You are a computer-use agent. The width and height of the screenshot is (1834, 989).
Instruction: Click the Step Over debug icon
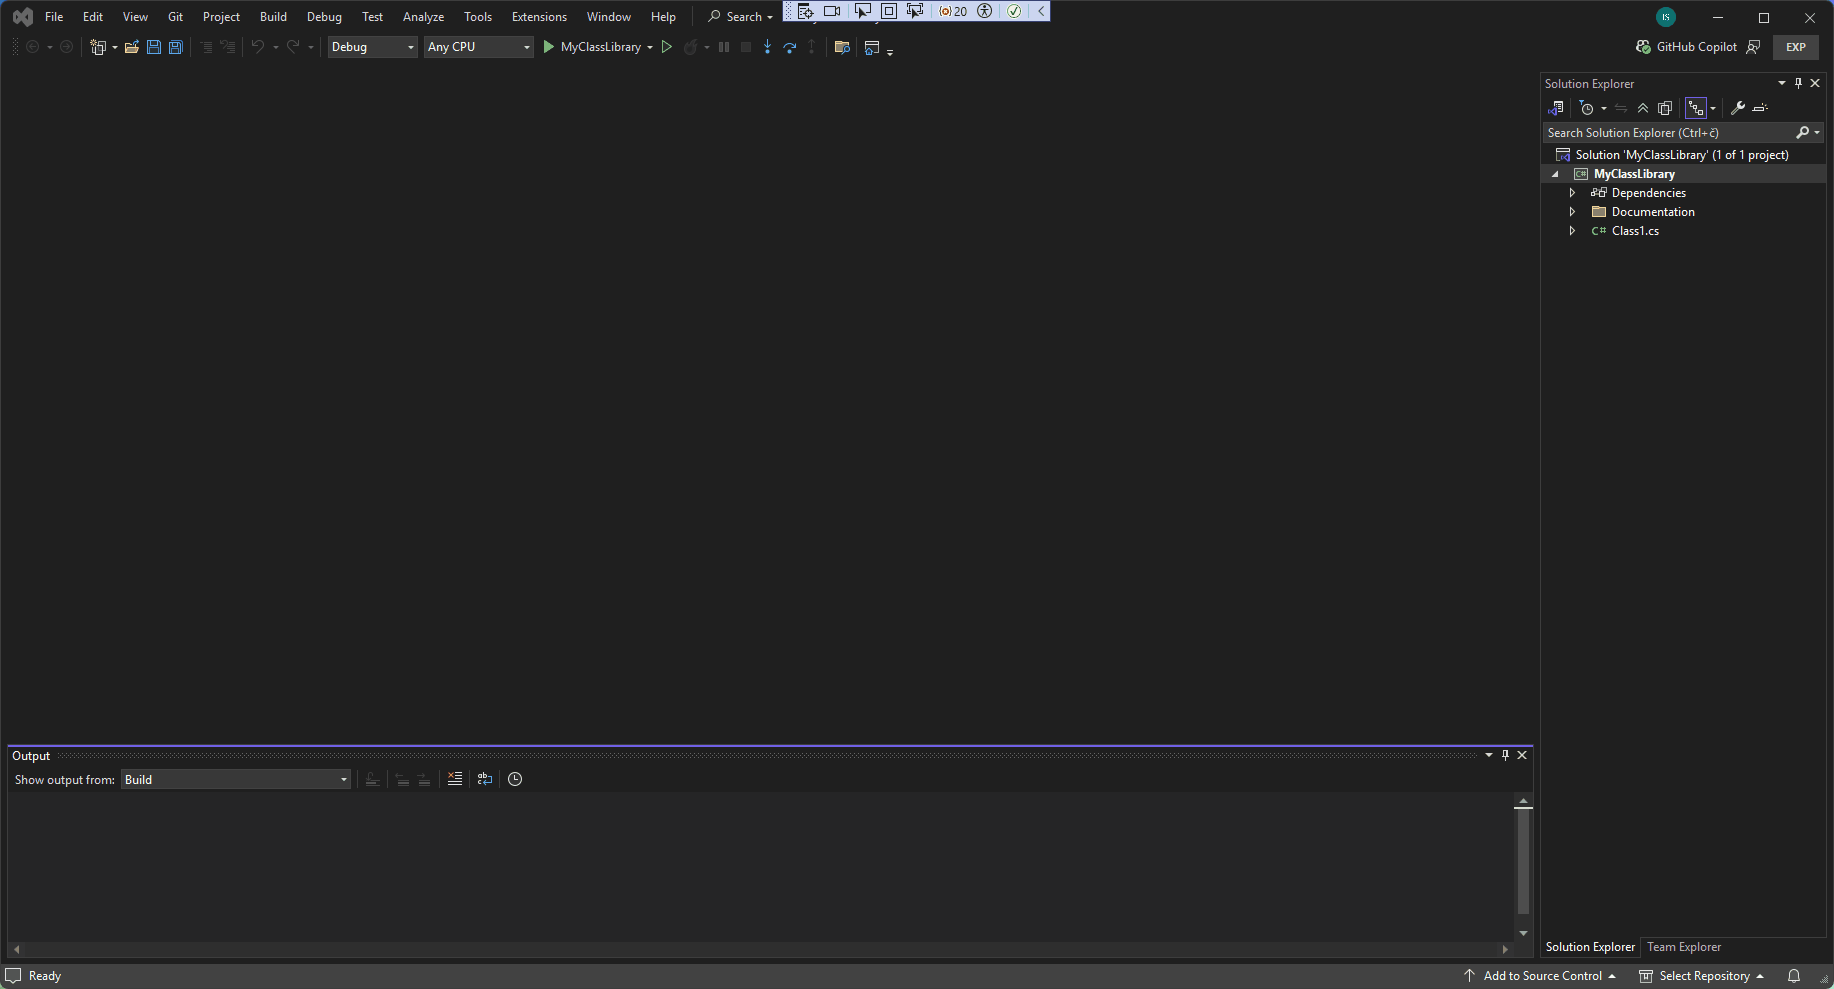click(x=790, y=47)
